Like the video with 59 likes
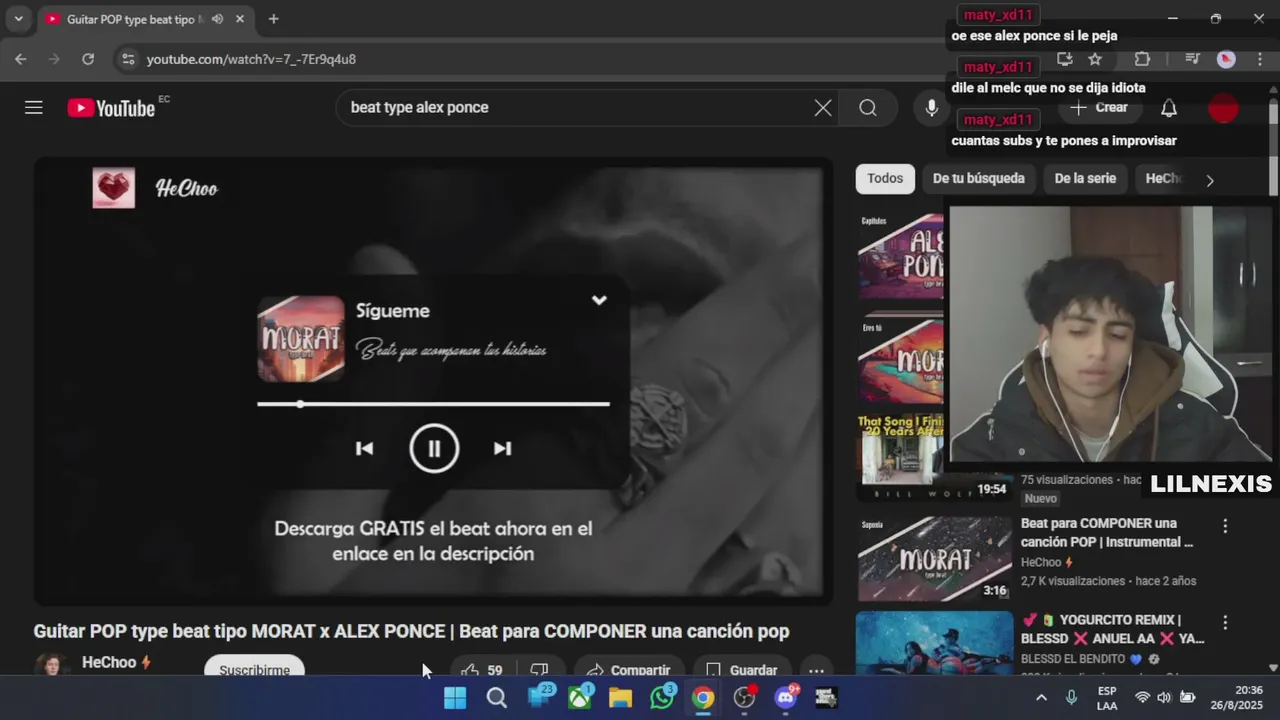Viewport: 1280px width, 720px height. (482, 670)
